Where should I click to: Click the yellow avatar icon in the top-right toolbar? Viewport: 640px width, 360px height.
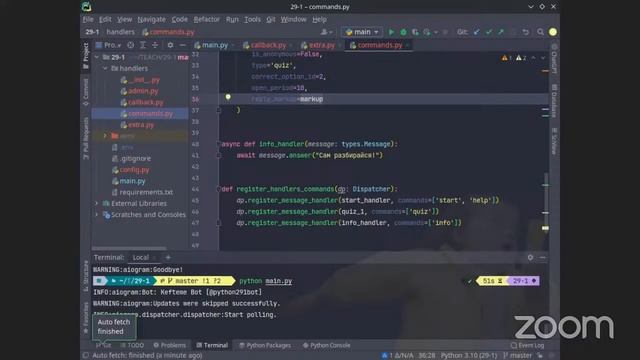(x=553, y=32)
